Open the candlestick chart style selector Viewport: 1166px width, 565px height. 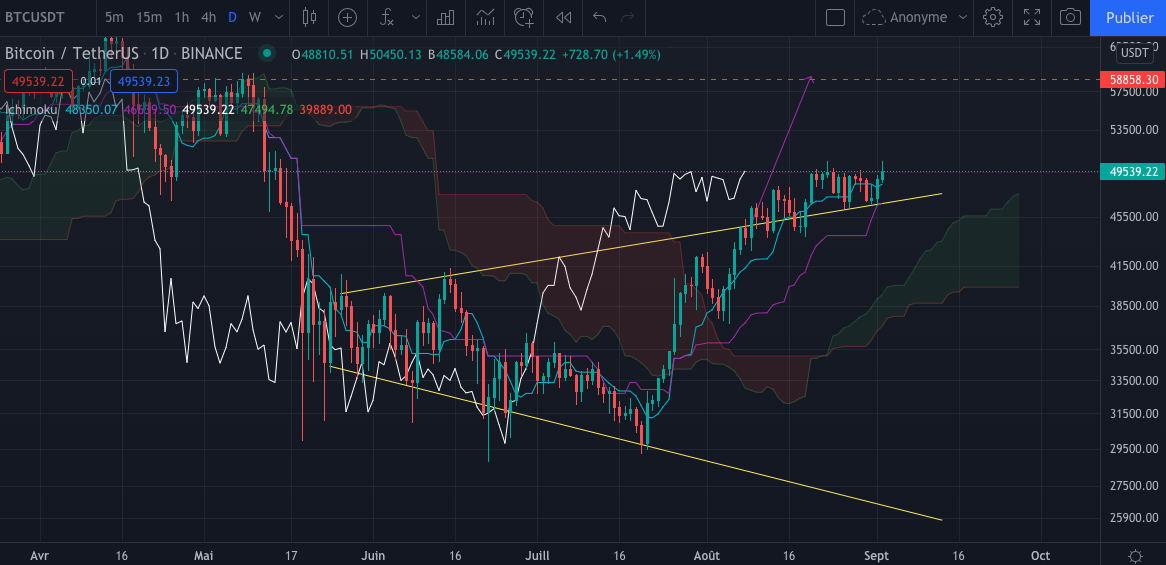[x=309, y=17]
